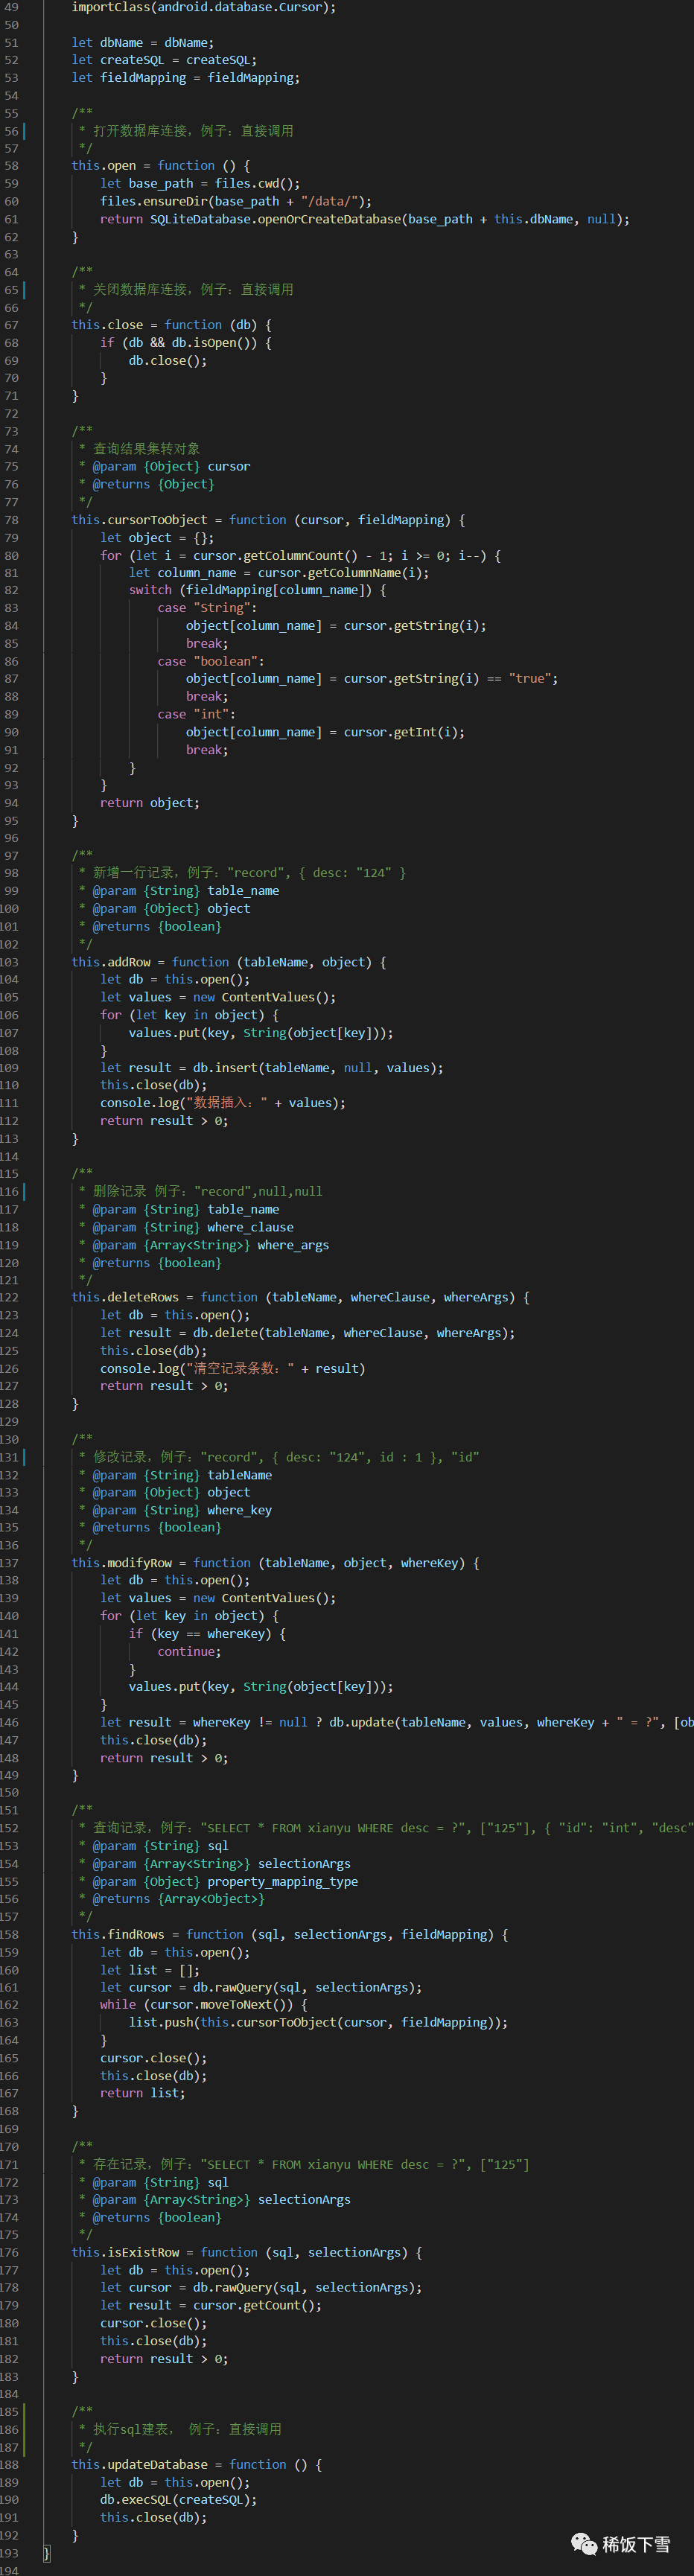Click the 'let object = {};' line
This screenshot has width=694, height=2576.
point(157,538)
